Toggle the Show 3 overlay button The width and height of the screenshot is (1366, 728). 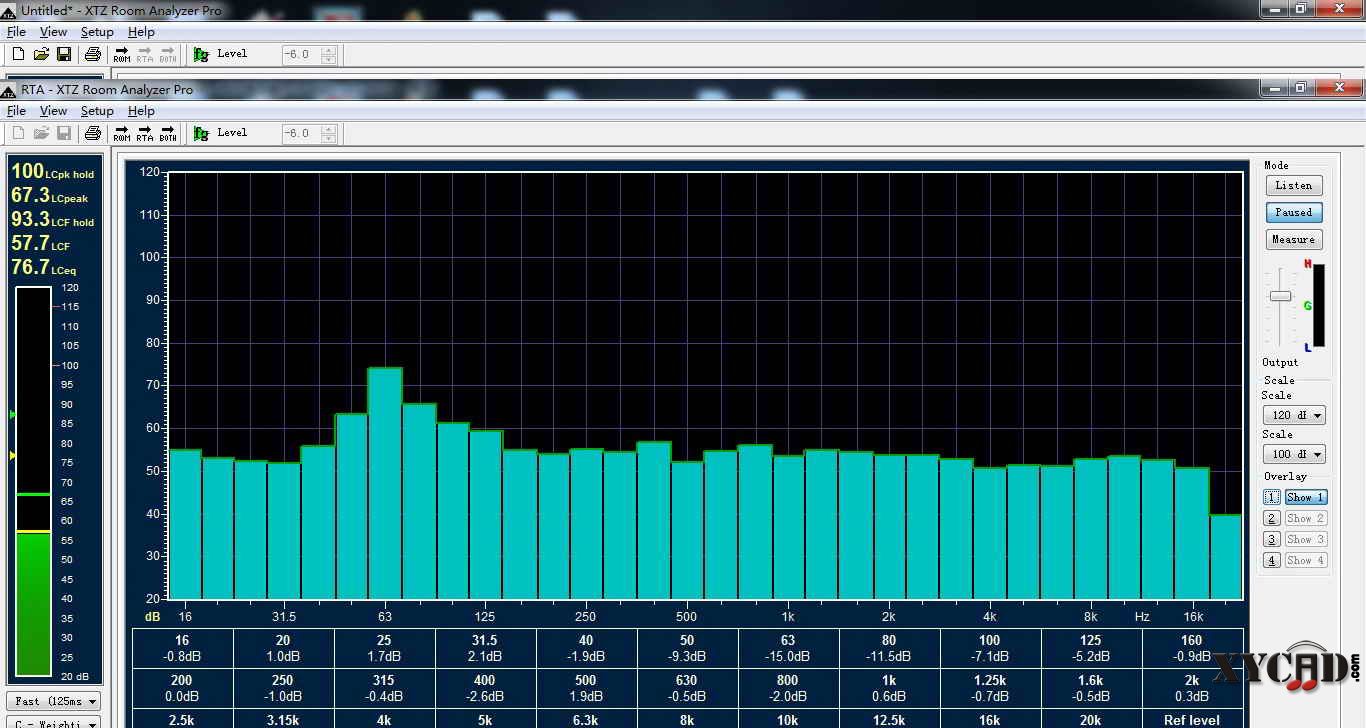1306,539
